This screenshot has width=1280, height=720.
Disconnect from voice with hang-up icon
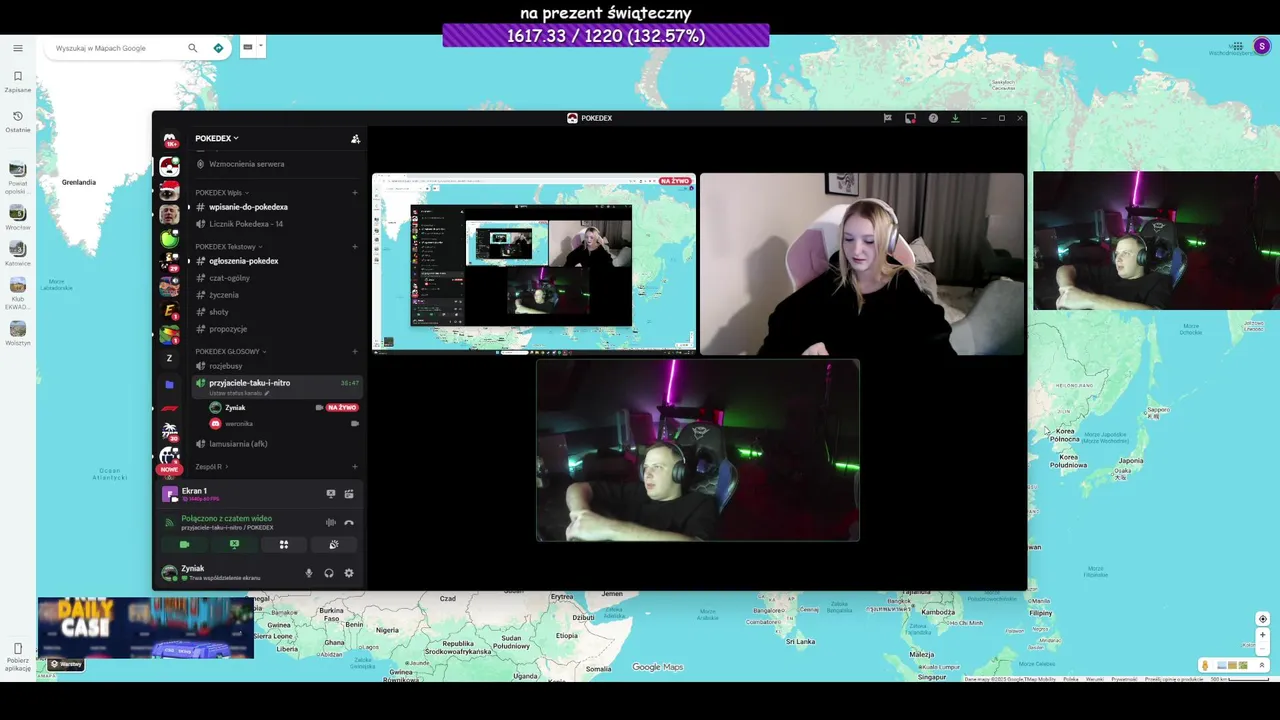[349, 522]
